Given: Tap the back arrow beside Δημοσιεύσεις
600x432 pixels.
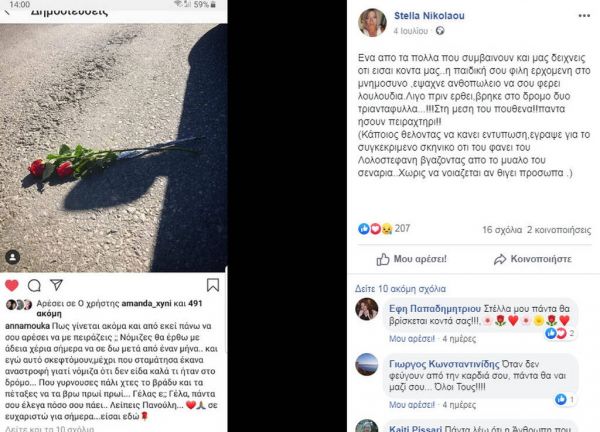Looking at the screenshot, I should (7, 11).
